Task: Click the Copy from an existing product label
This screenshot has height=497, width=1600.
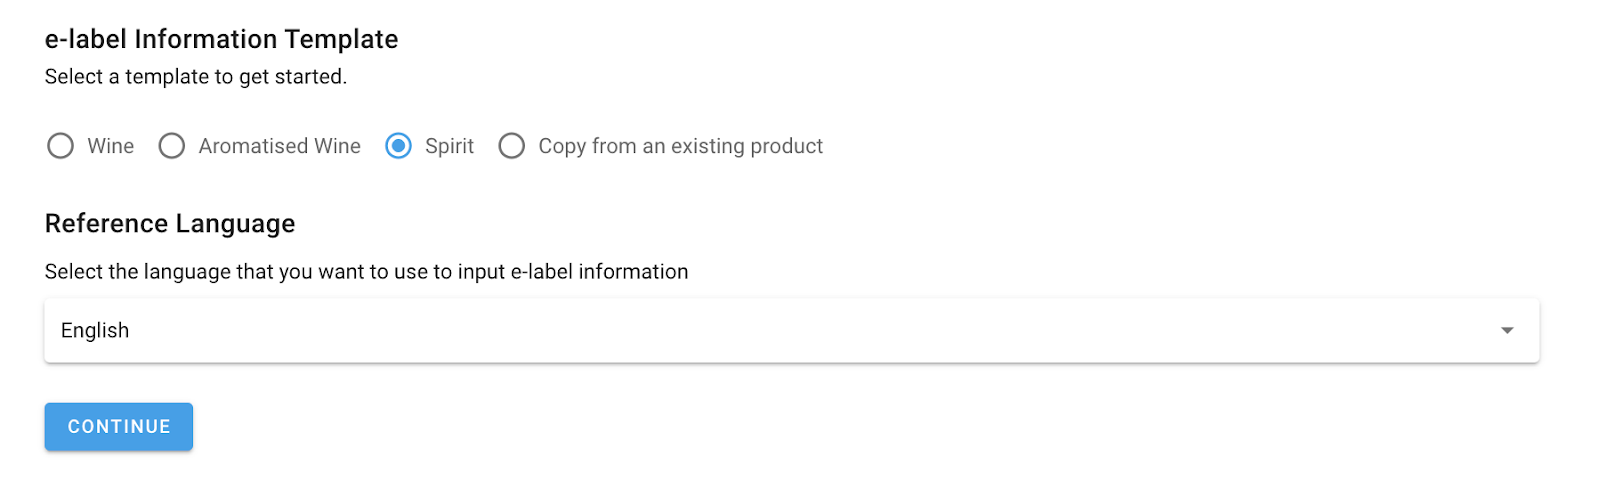Action: 680,146
